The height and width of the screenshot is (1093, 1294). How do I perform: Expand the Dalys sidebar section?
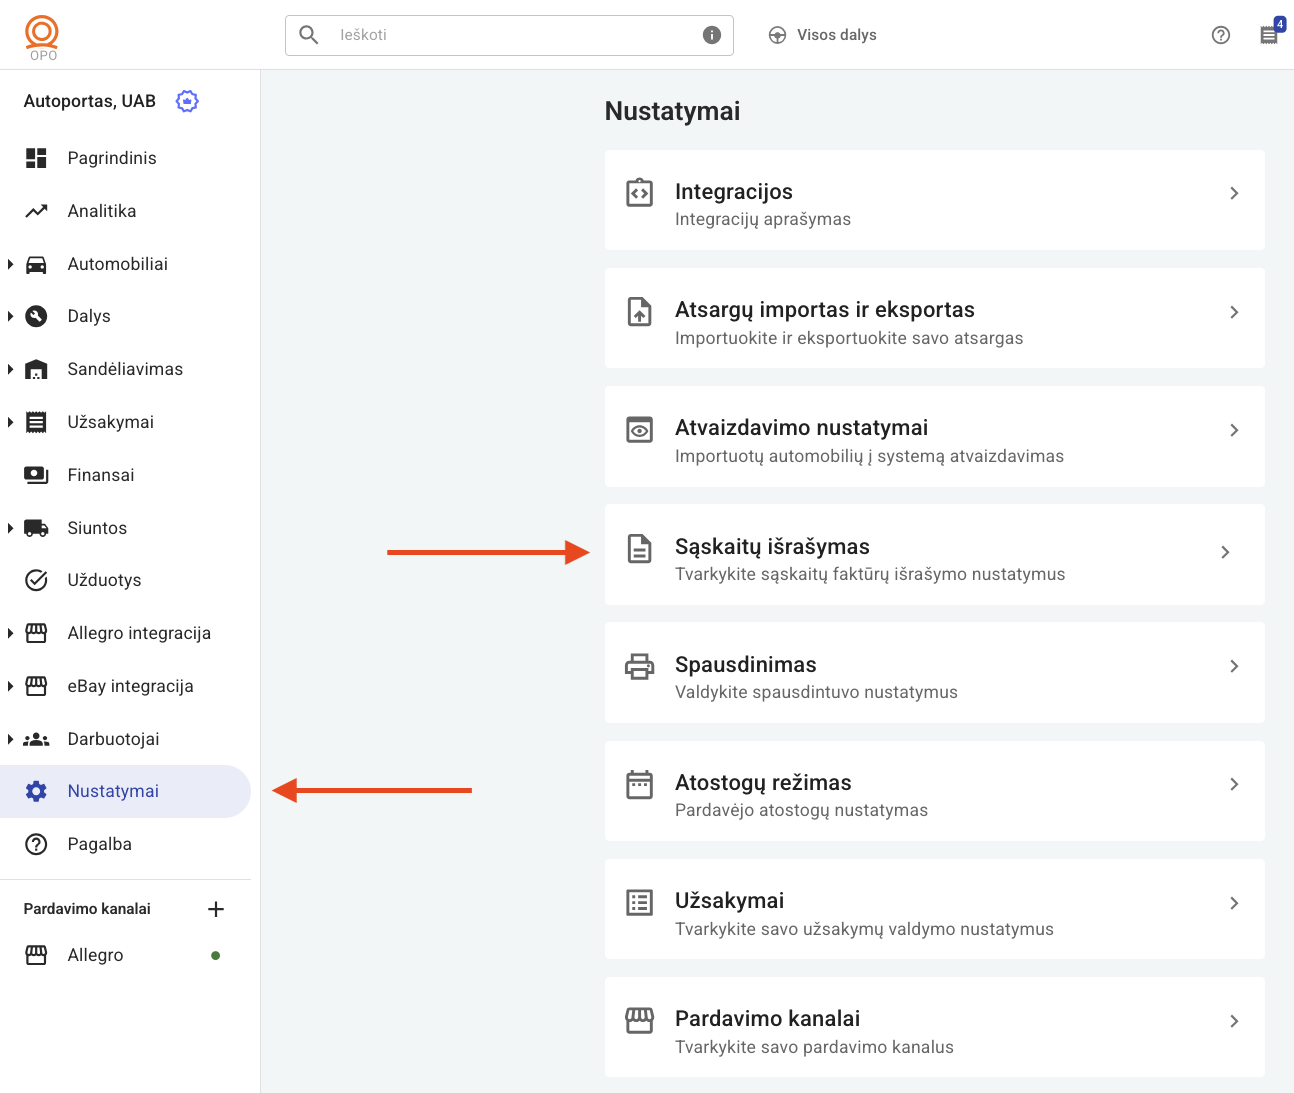click(10, 317)
